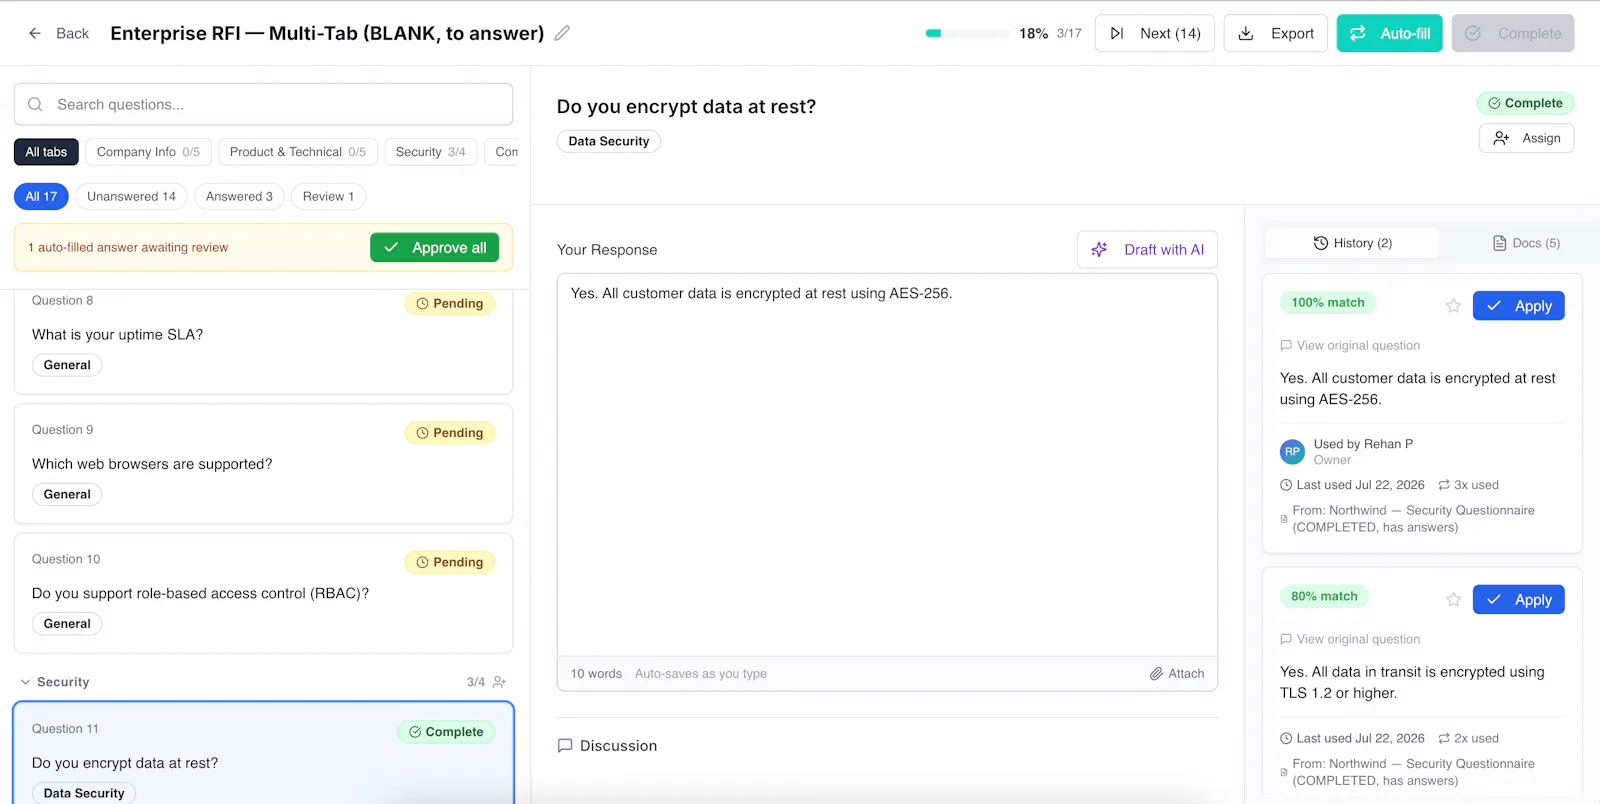Click the Assign button
This screenshot has height=804, width=1600.
click(1526, 138)
